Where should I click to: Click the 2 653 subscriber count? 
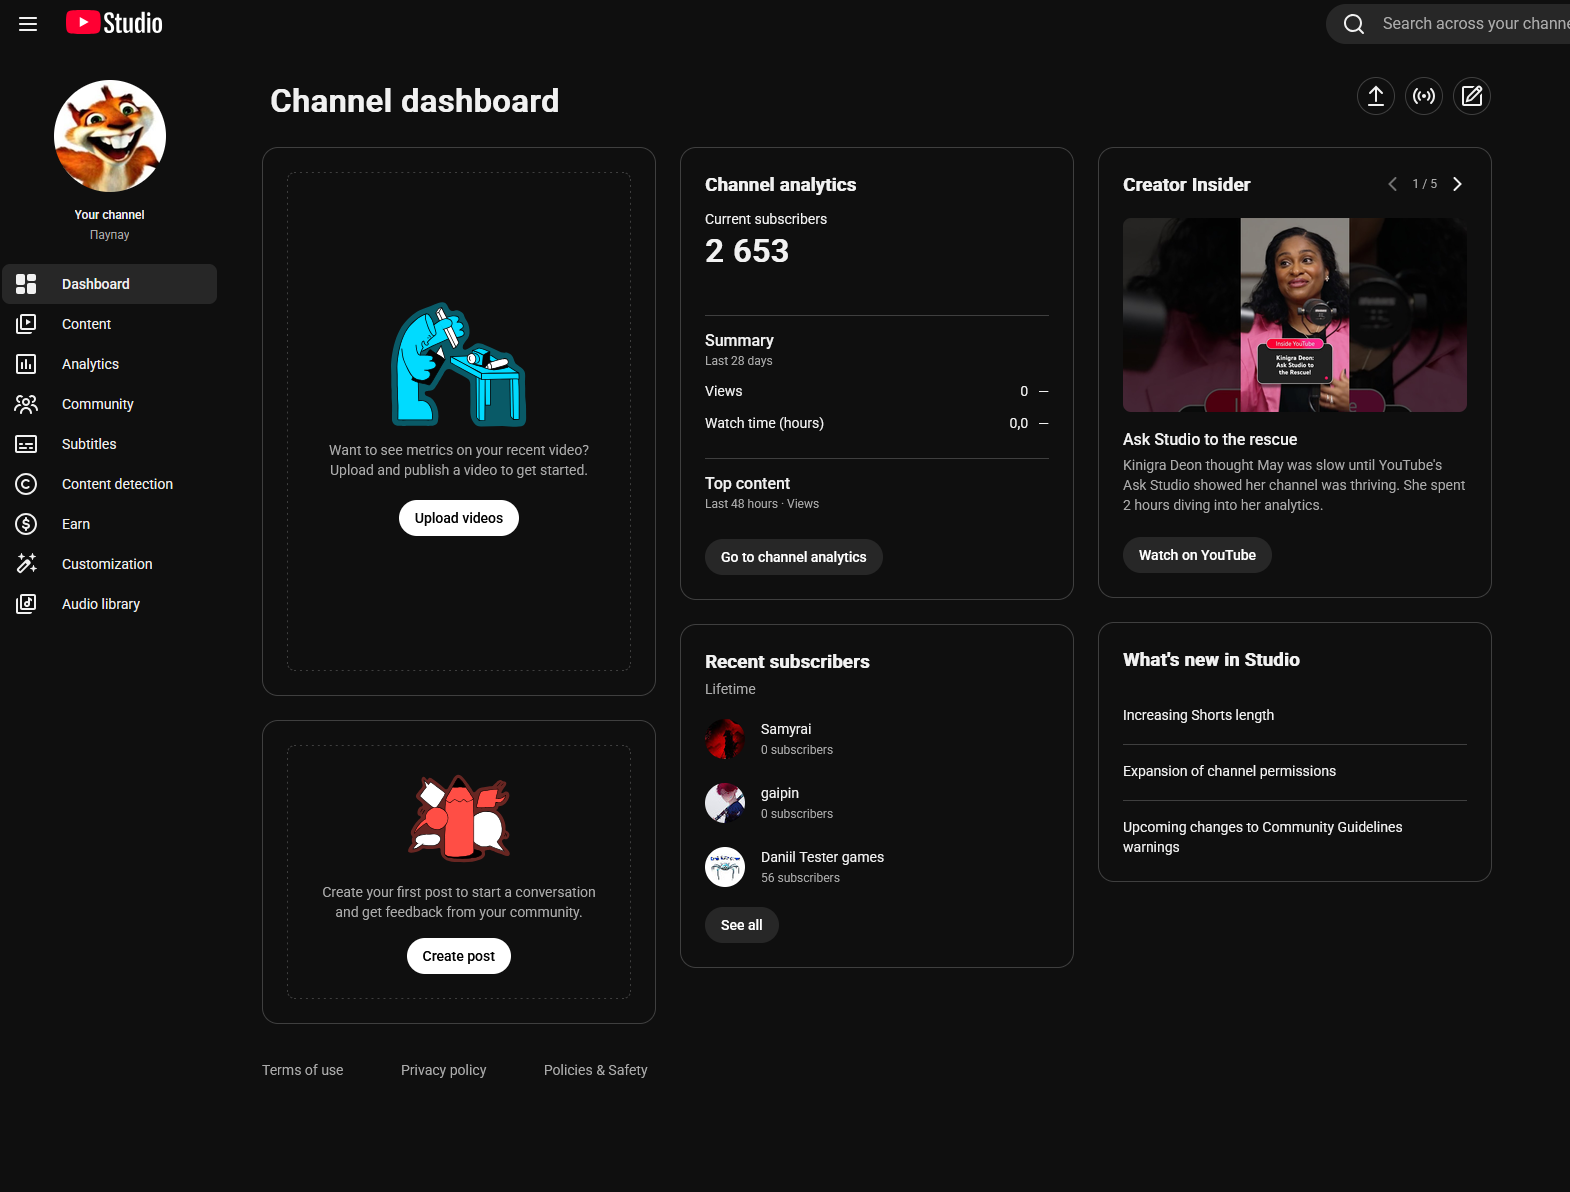point(747,251)
